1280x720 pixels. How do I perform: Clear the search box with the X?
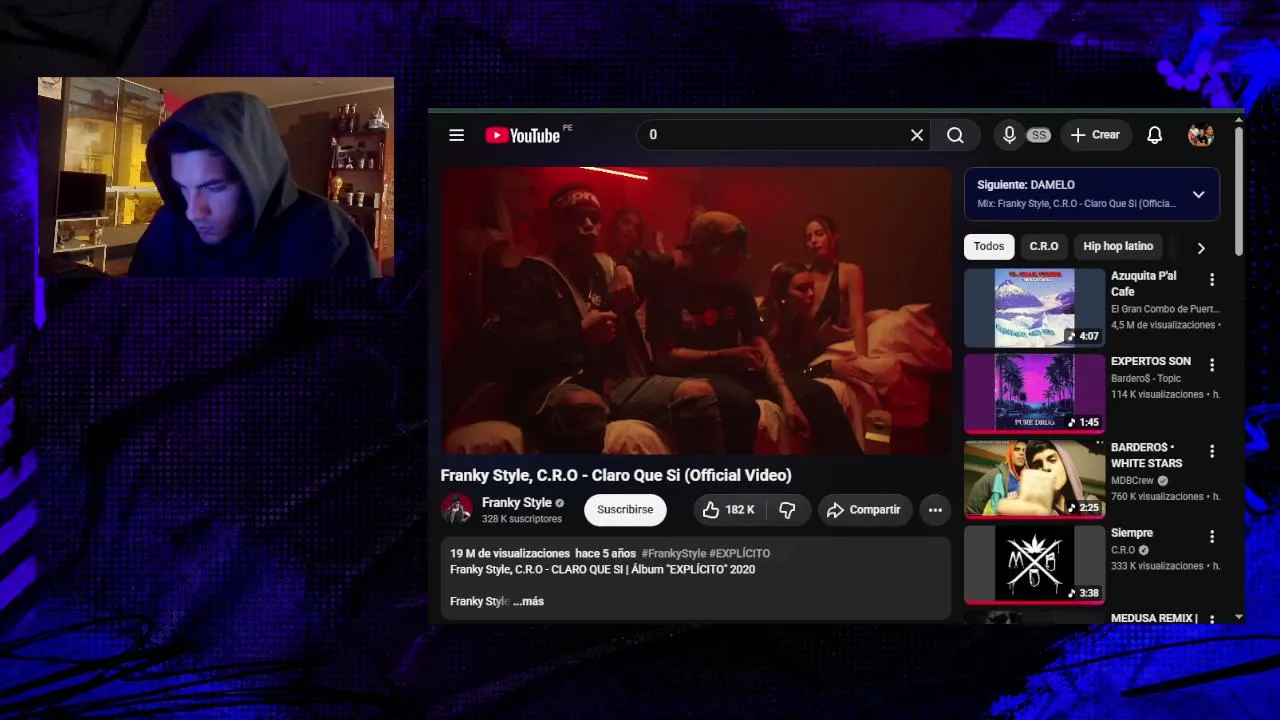point(916,135)
